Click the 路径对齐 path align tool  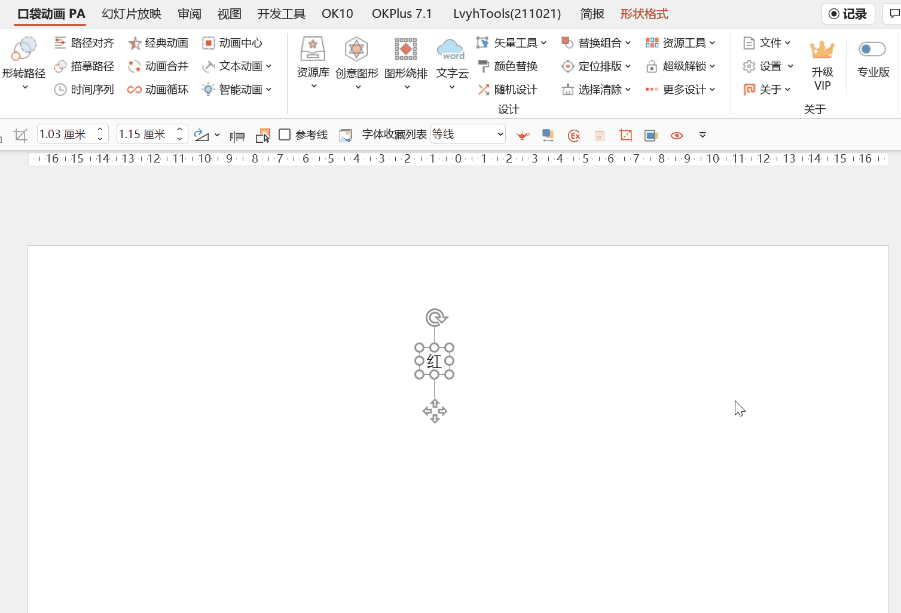coord(84,43)
